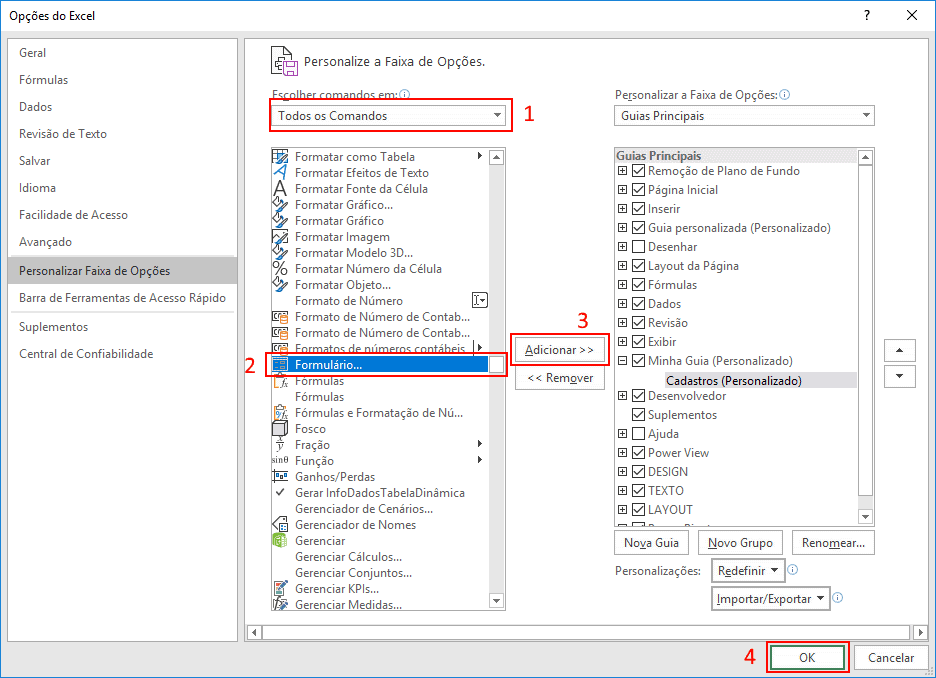Click the Adicionar button
936x678 pixels.
point(560,349)
